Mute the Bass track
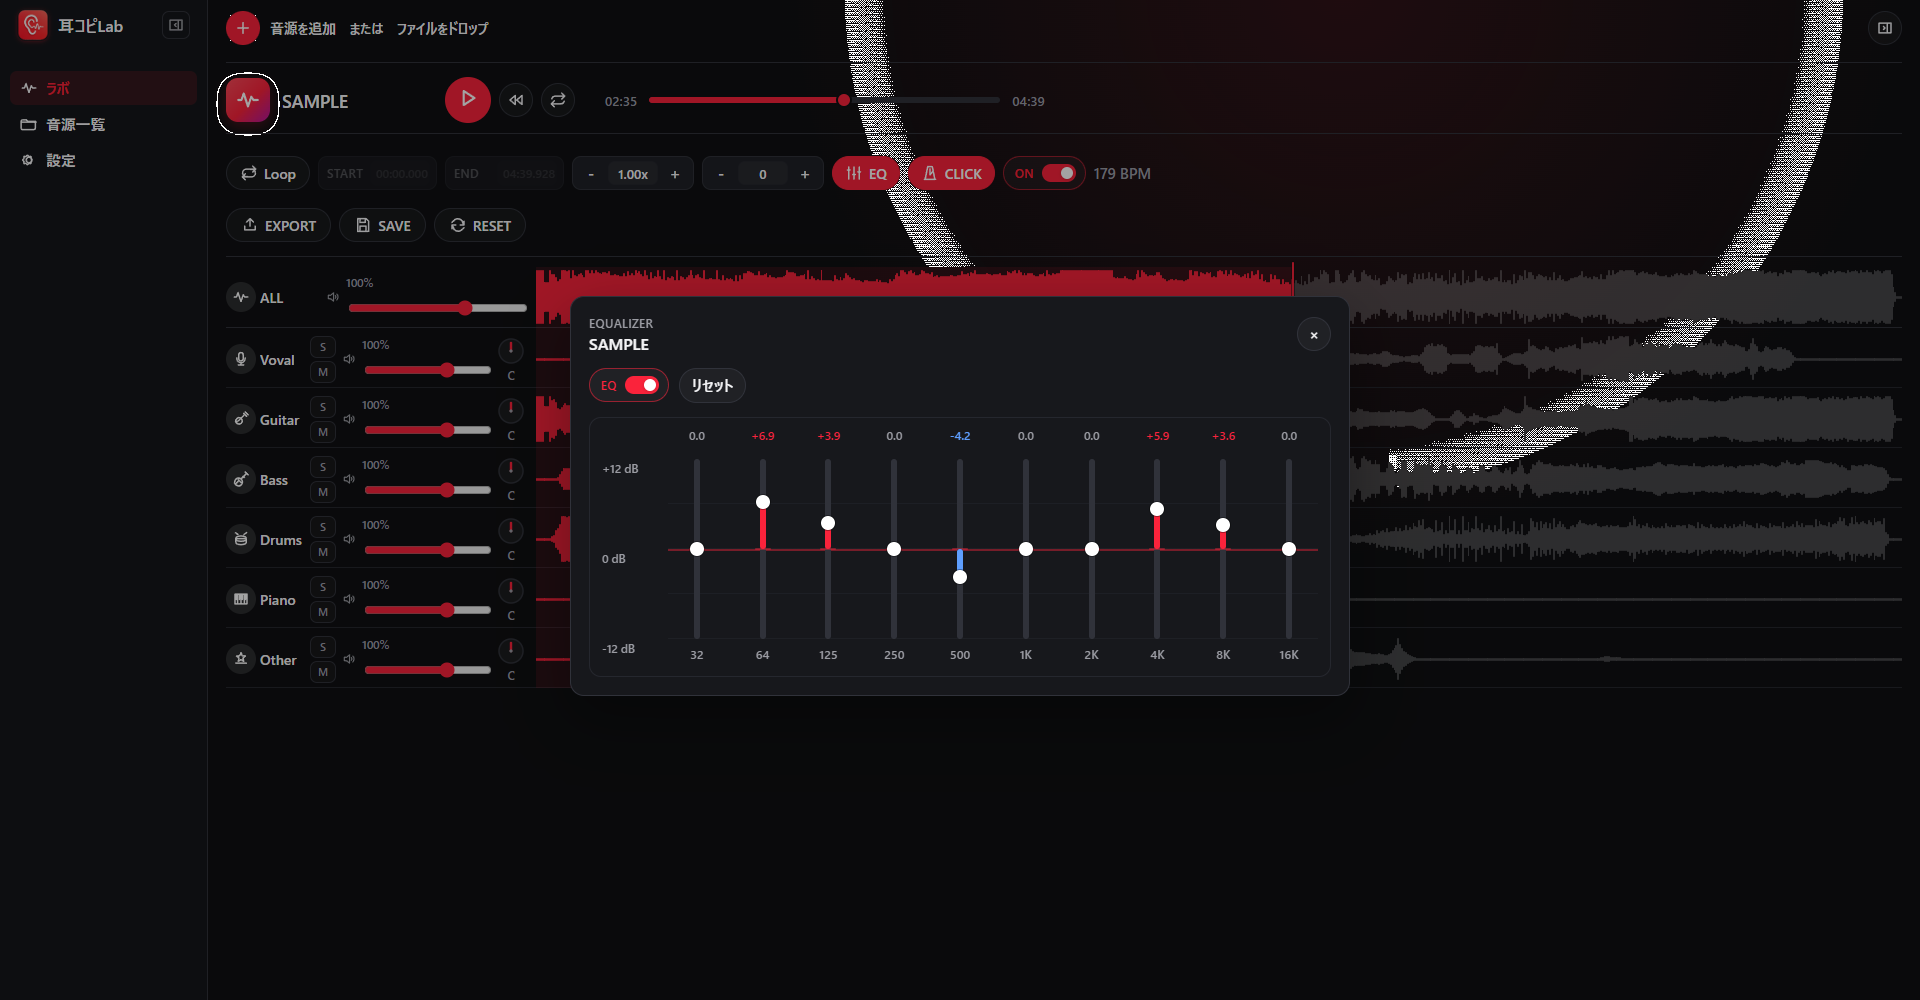Image resolution: width=1920 pixels, height=1000 pixels. (x=323, y=492)
